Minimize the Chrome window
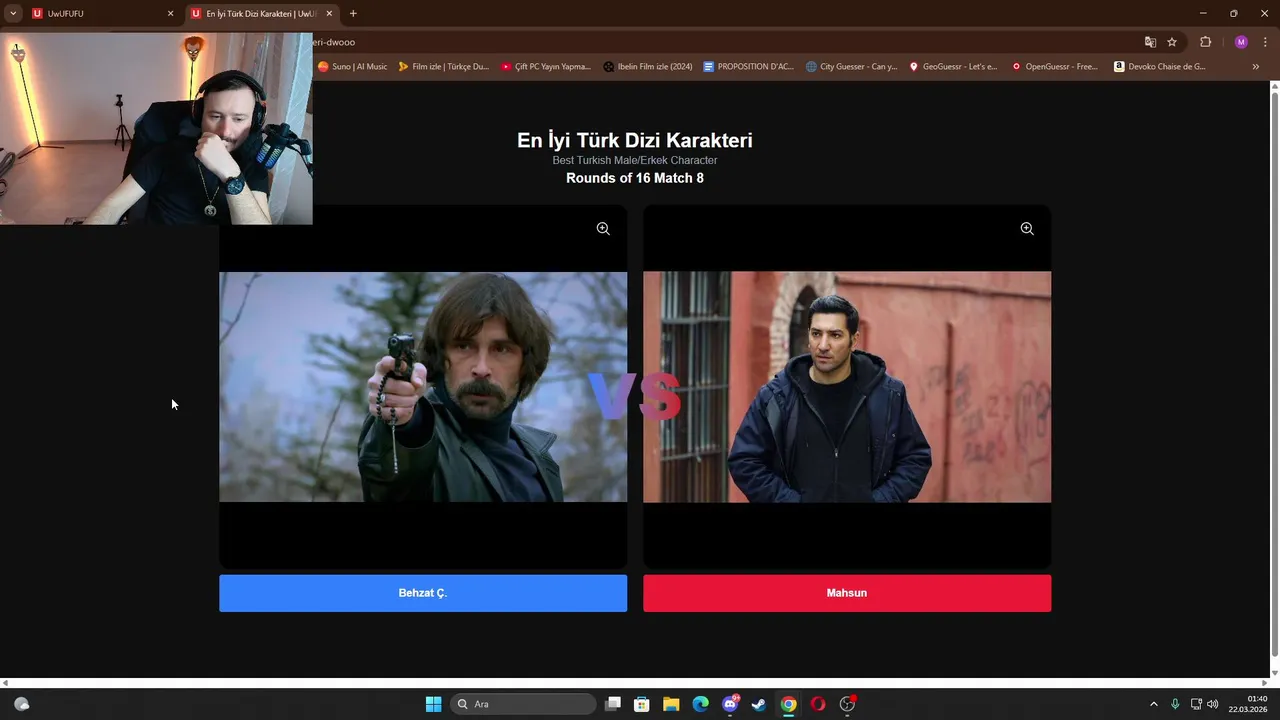The image size is (1280, 720). click(x=1203, y=13)
